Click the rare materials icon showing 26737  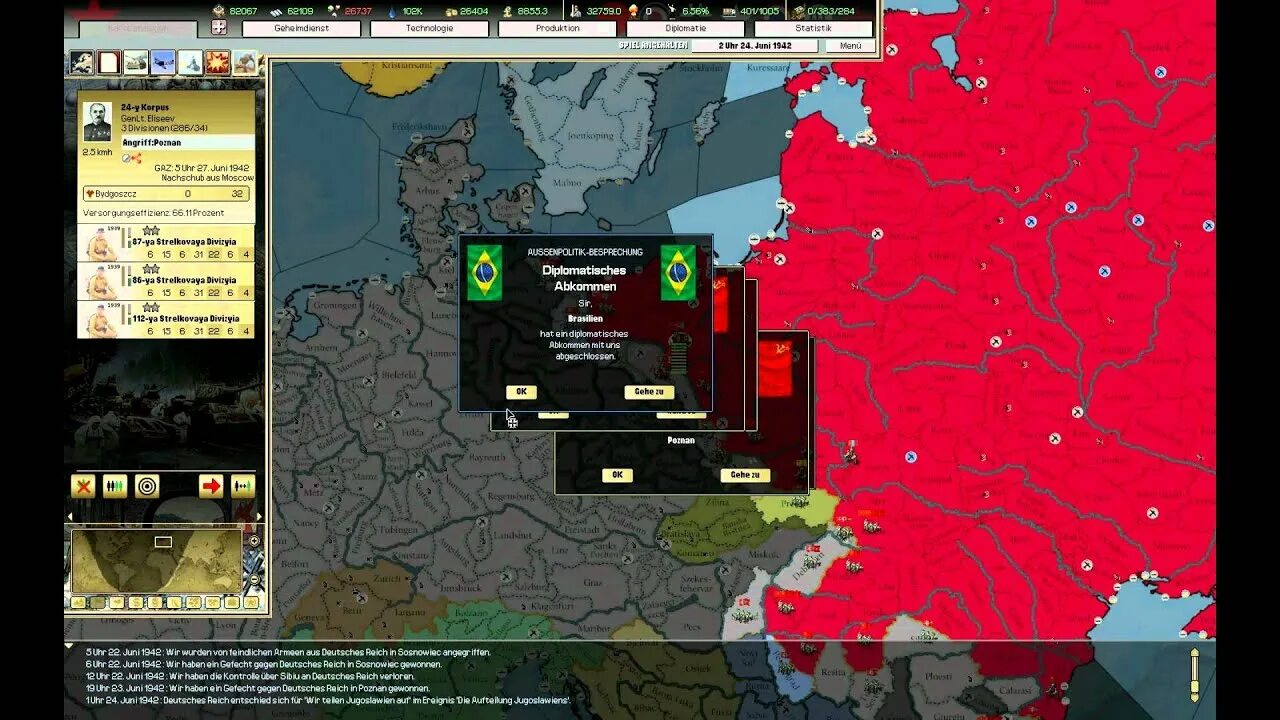coord(334,11)
